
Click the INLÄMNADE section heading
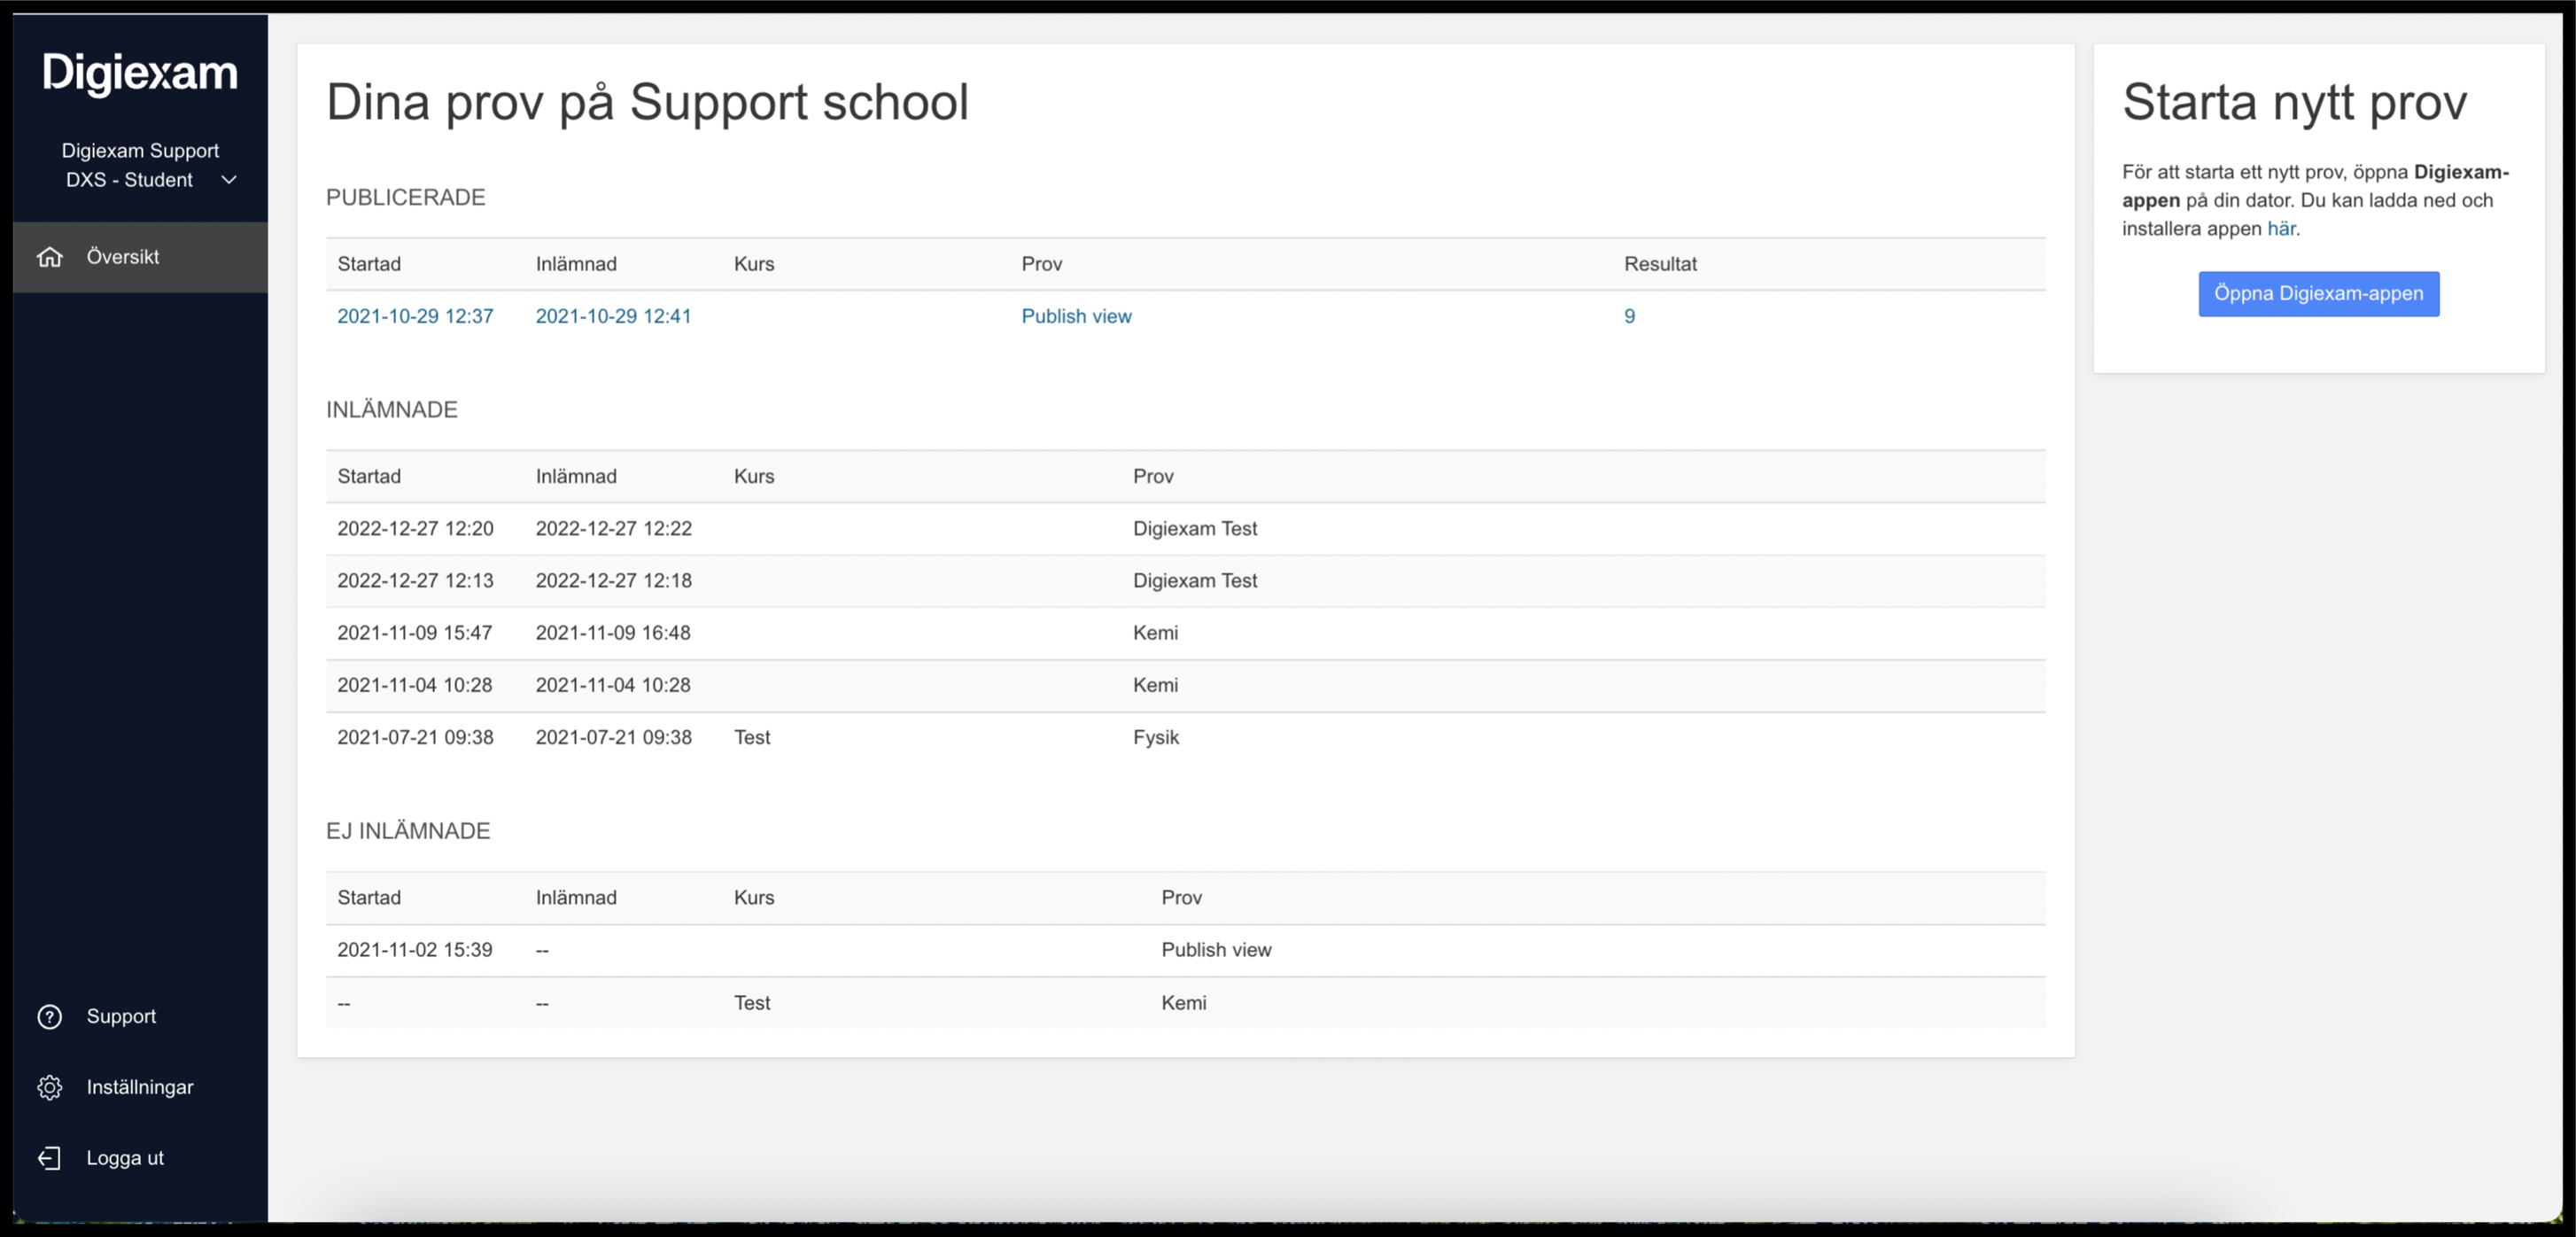[x=392, y=410]
